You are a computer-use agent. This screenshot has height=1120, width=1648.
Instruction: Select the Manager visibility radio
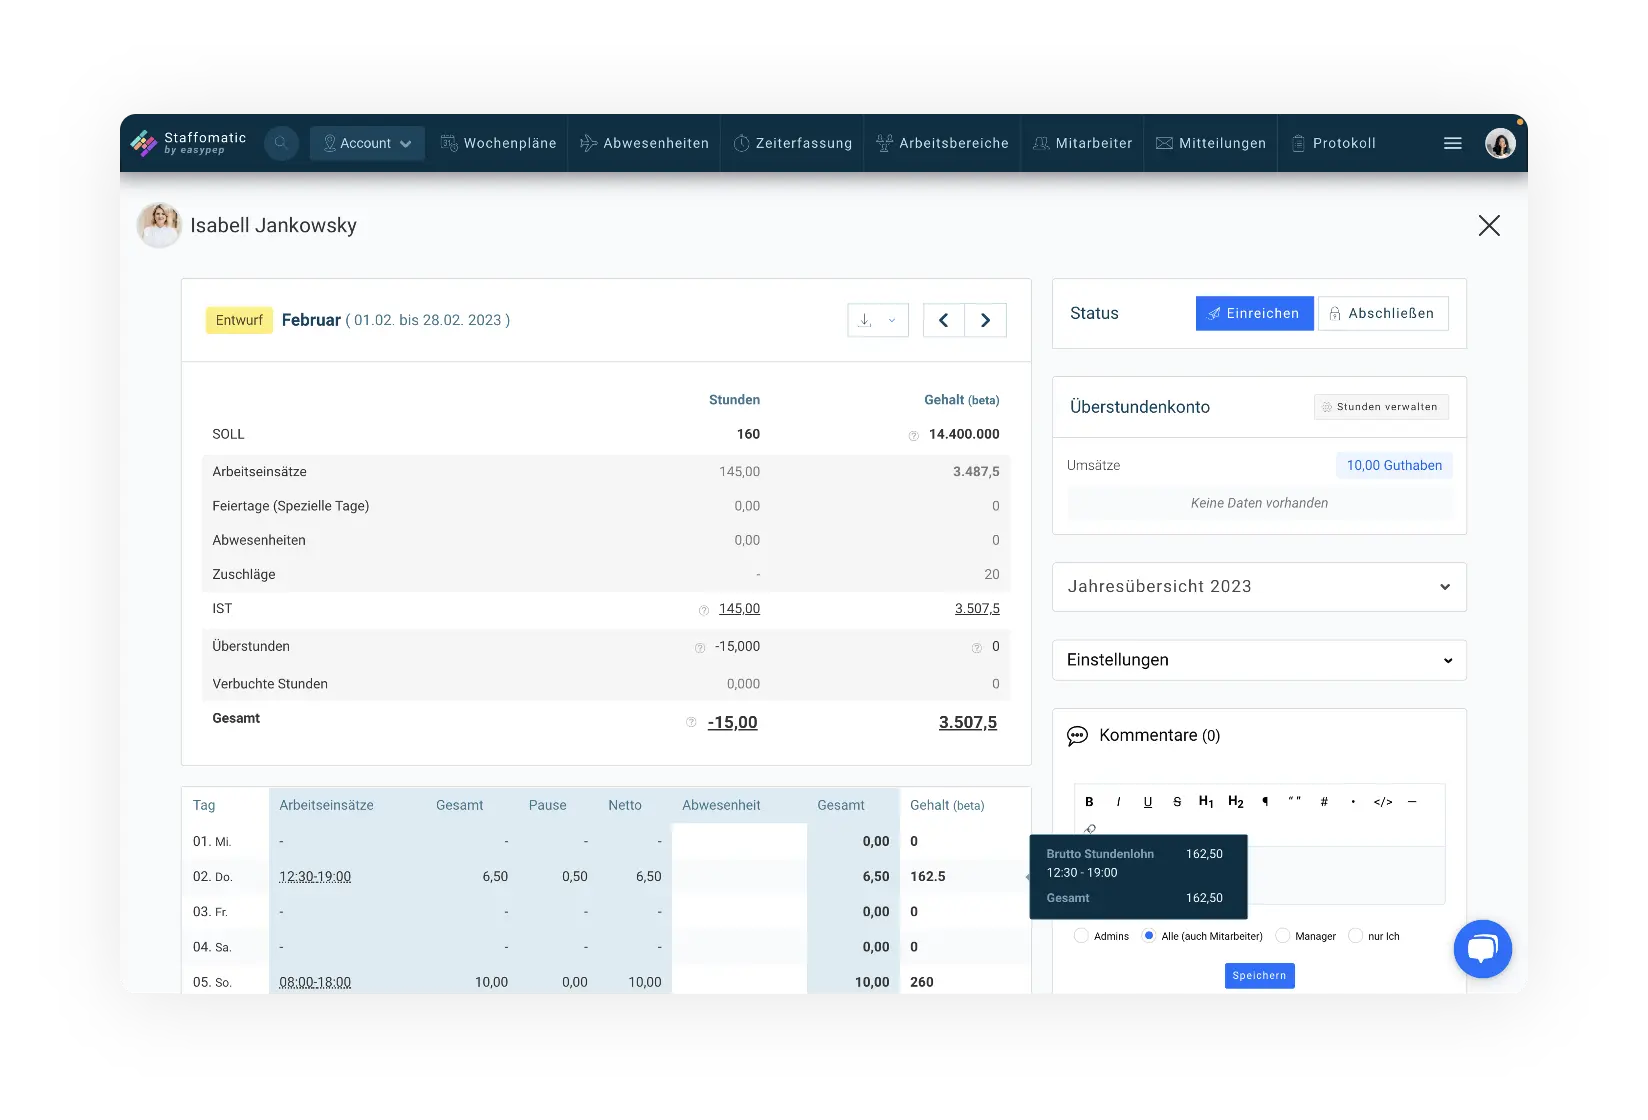pos(1283,936)
